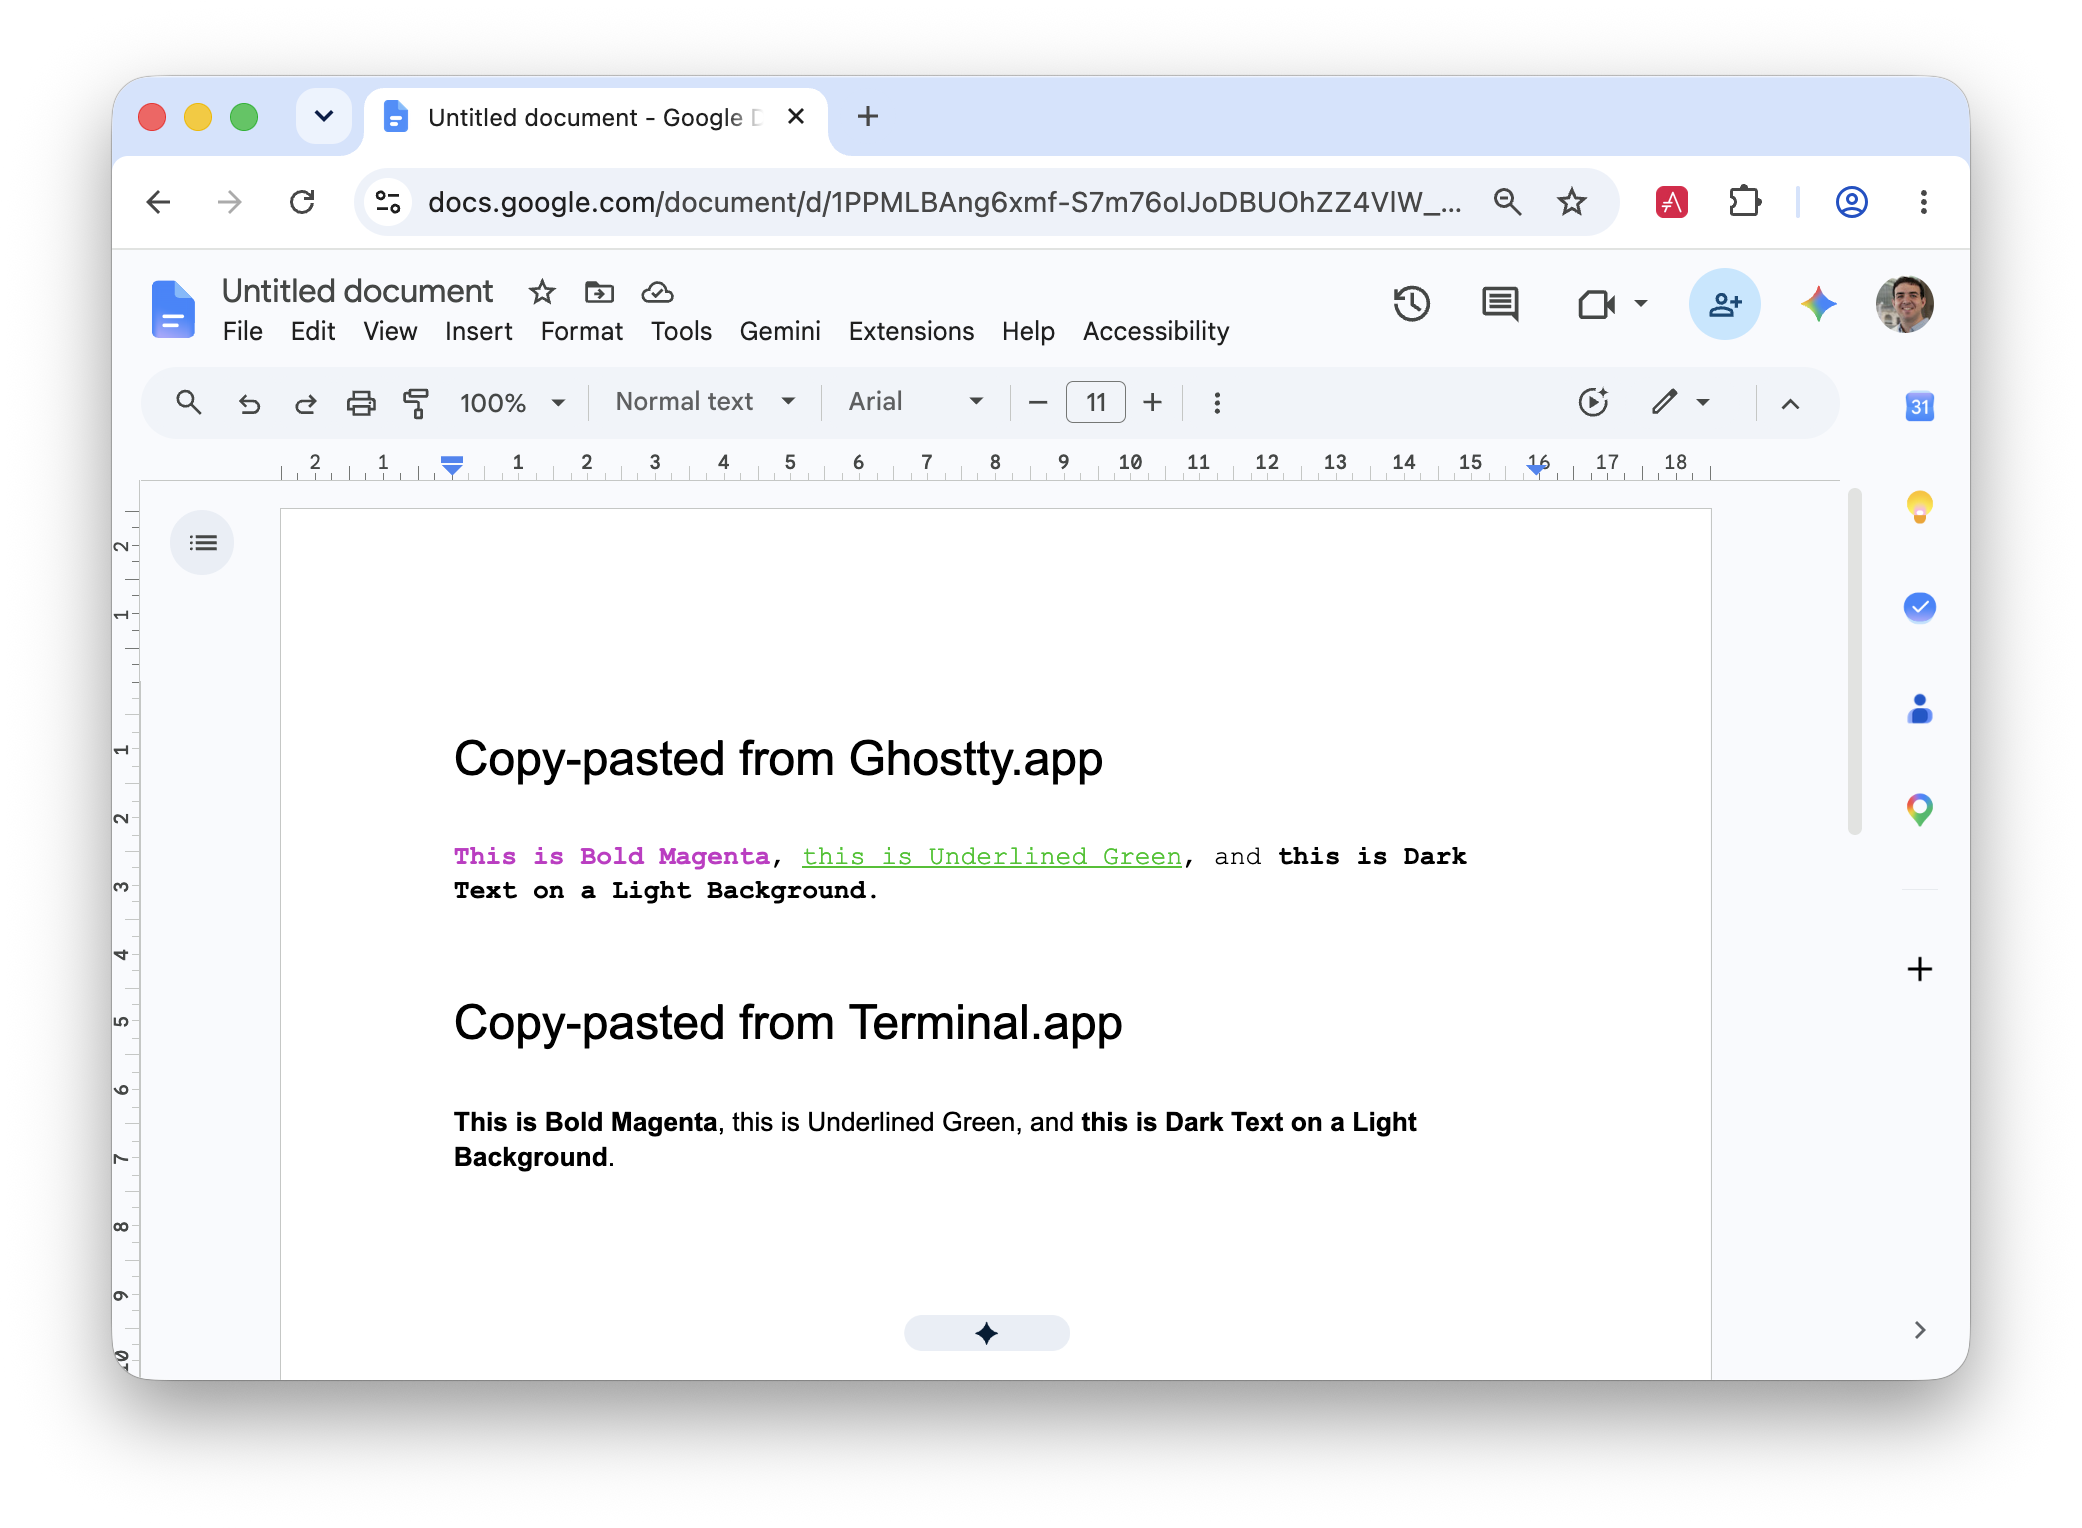This screenshot has height=1528, width=2082.
Task: Open a new browser tab
Action: click(867, 116)
